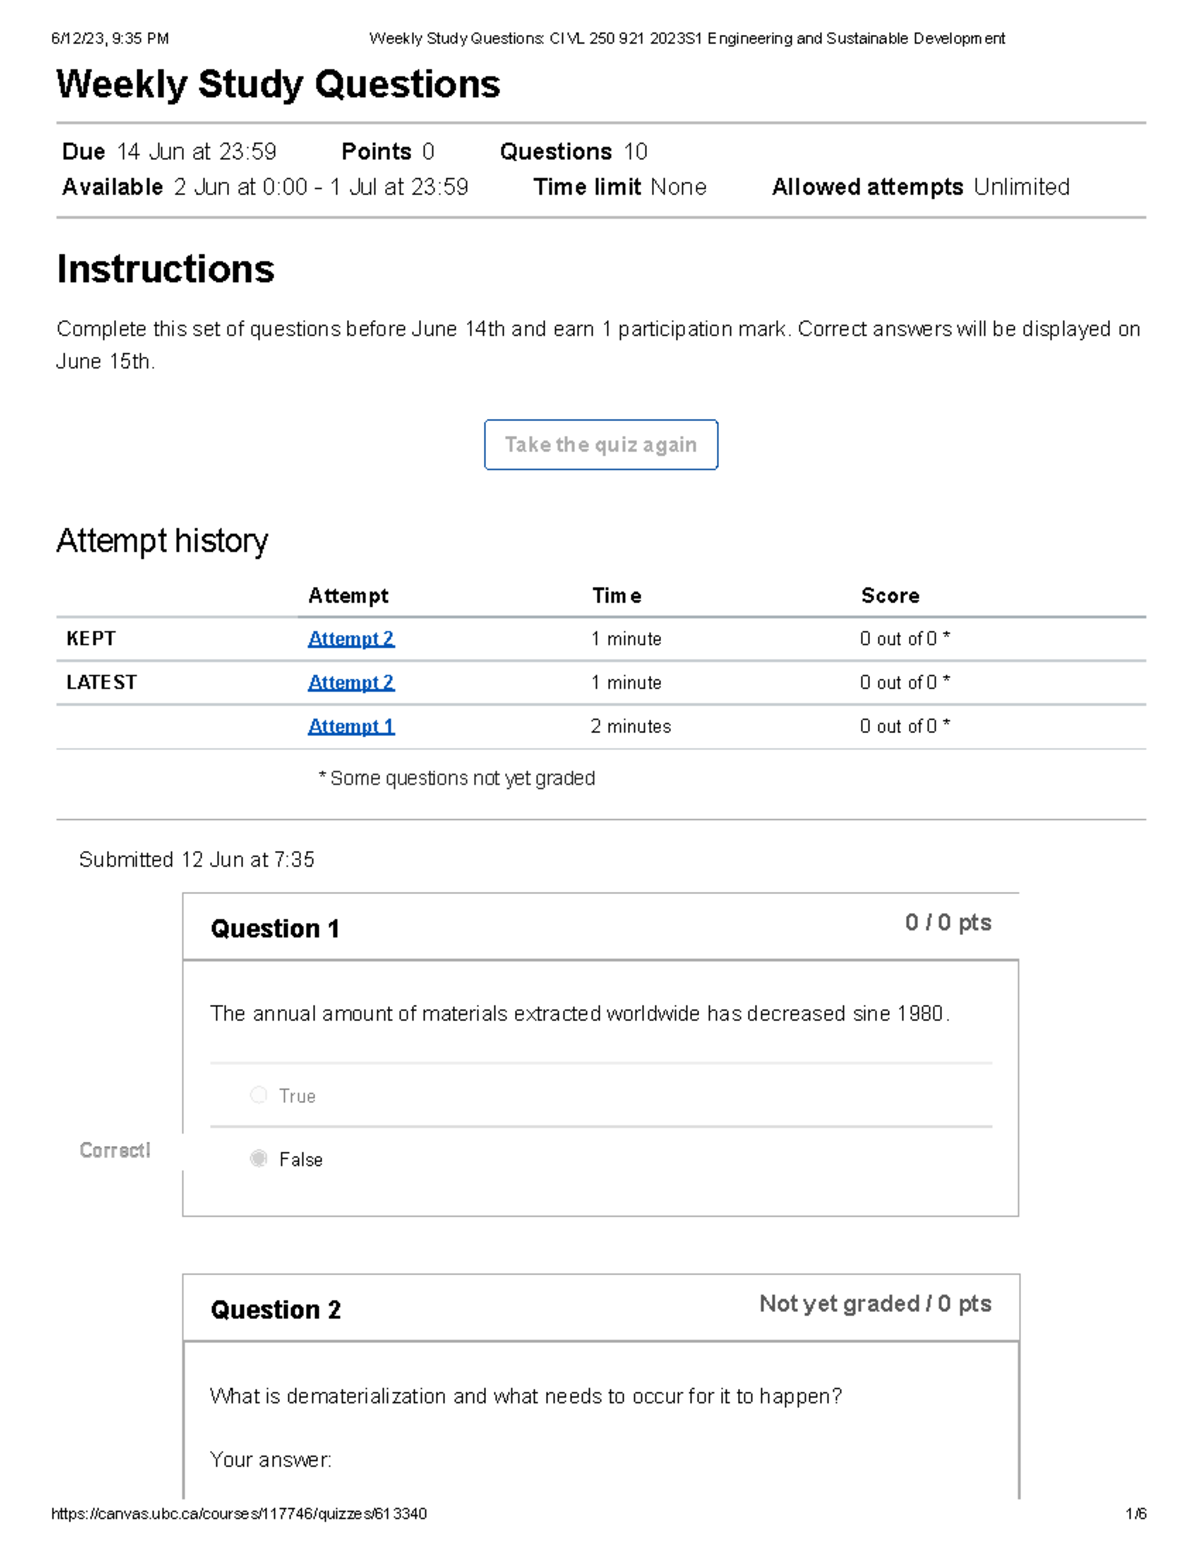
Task: Click the Attempt history heading
Action: pyautogui.click(x=163, y=541)
